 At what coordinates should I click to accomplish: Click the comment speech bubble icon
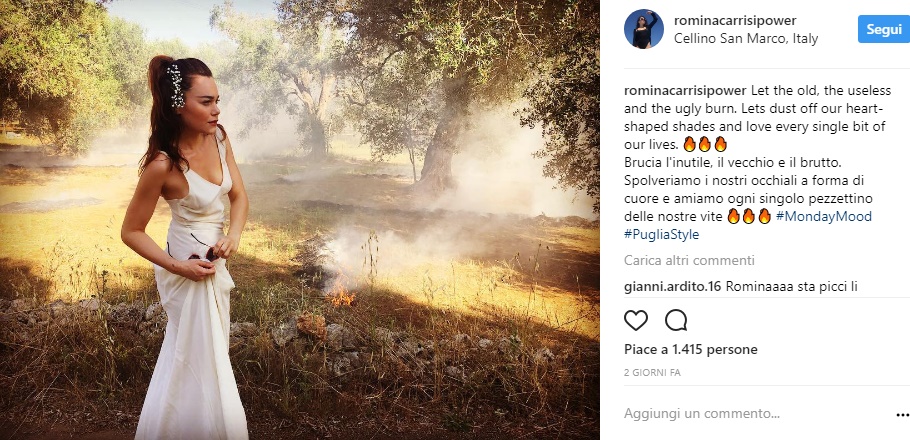click(x=676, y=320)
